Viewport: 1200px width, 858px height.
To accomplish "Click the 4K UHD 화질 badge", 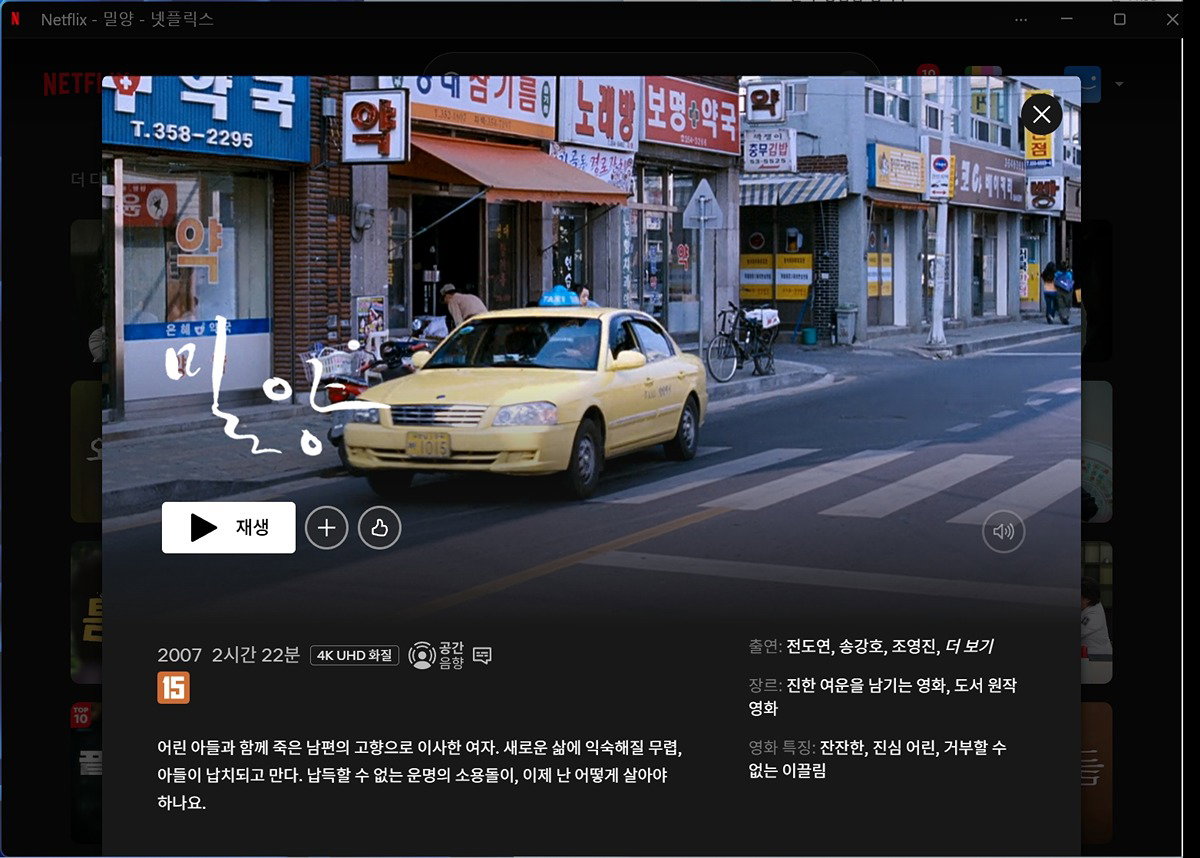I will [x=355, y=656].
